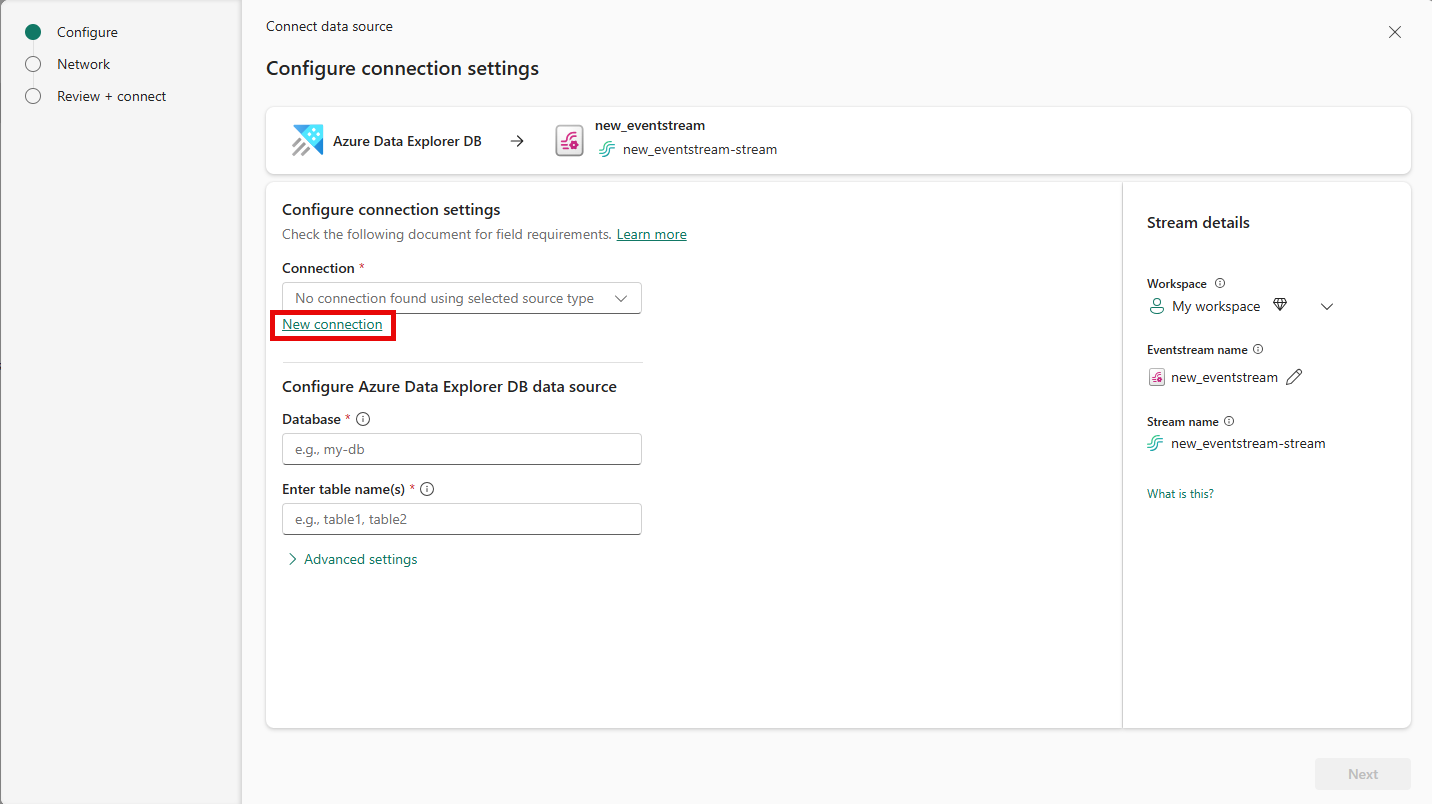Click the stream icon in Stream details panel
This screenshot has height=804, width=1432.
pos(1156,443)
